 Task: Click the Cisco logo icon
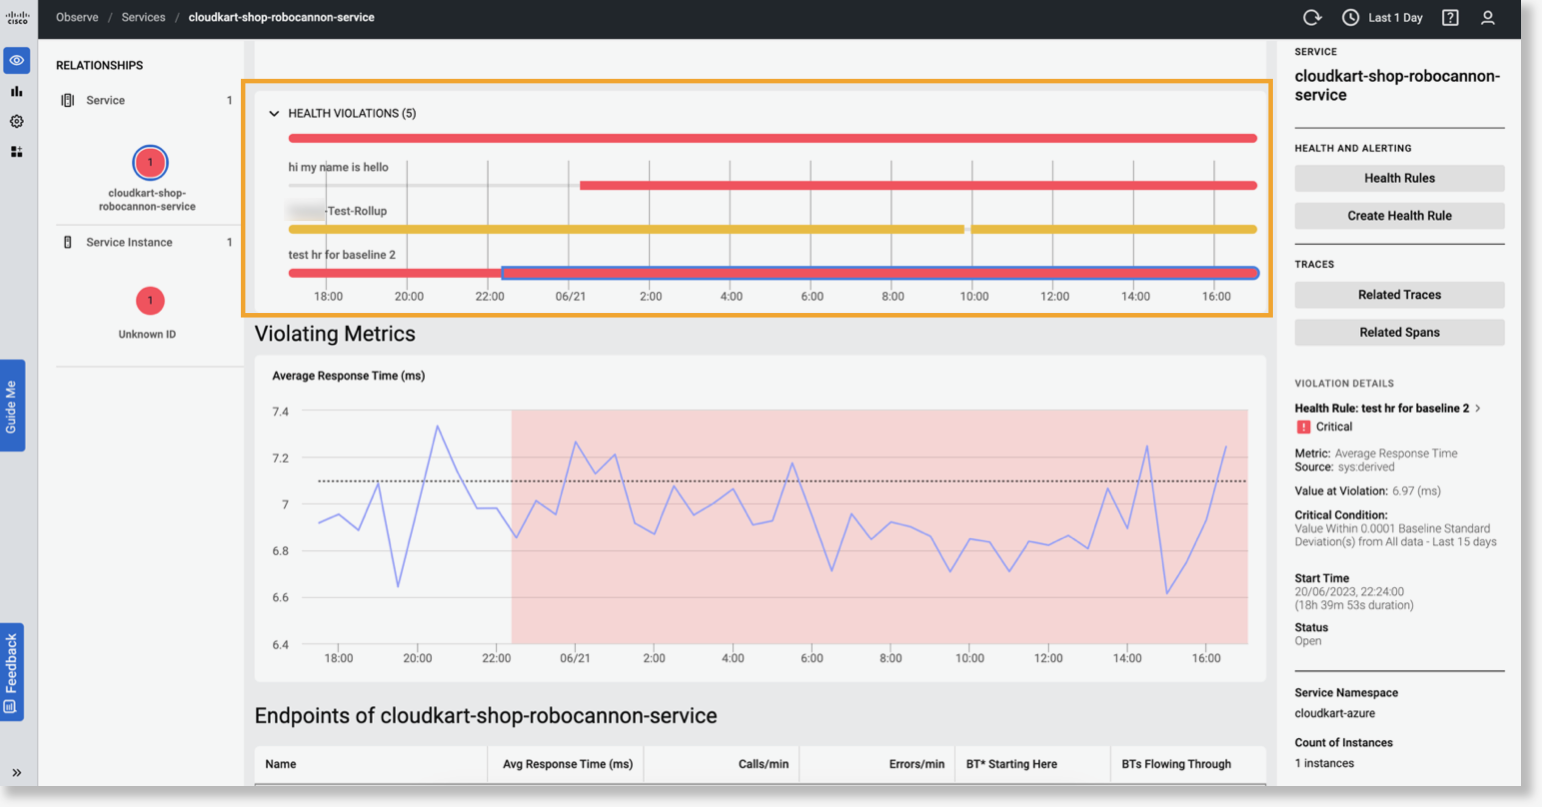tap(18, 18)
